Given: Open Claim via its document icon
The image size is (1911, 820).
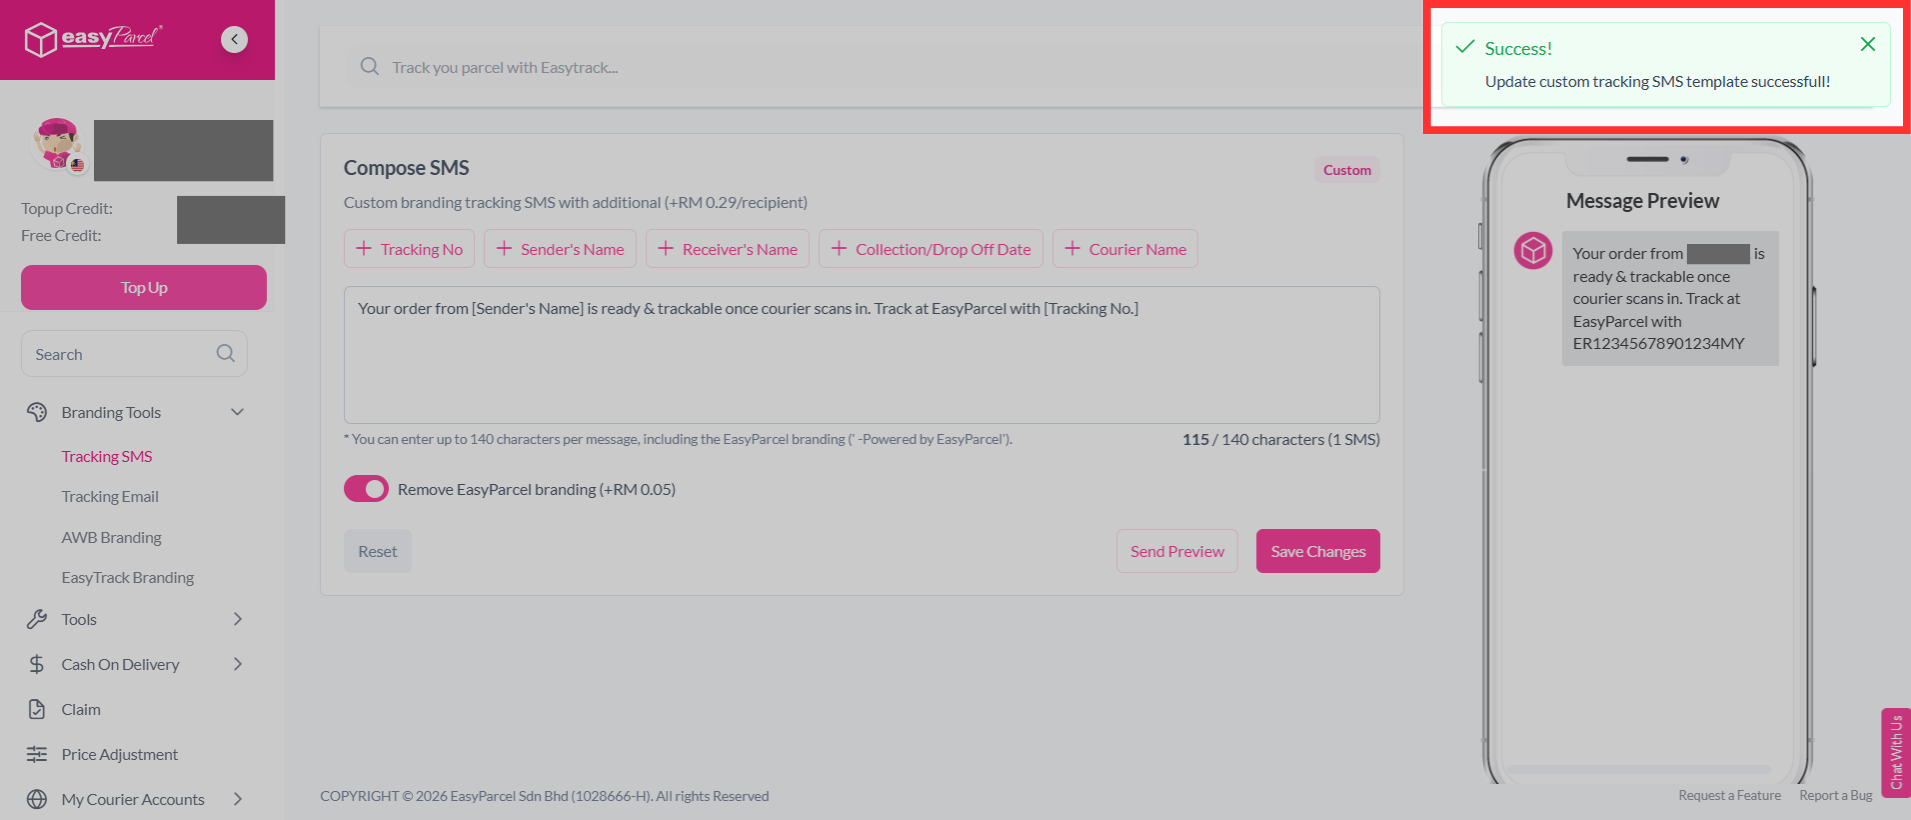Looking at the screenshot, I should coord(37,709).
